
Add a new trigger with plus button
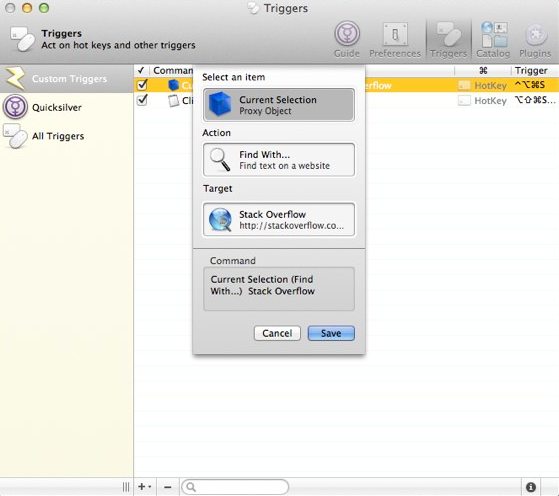click(x=144, y=487)
